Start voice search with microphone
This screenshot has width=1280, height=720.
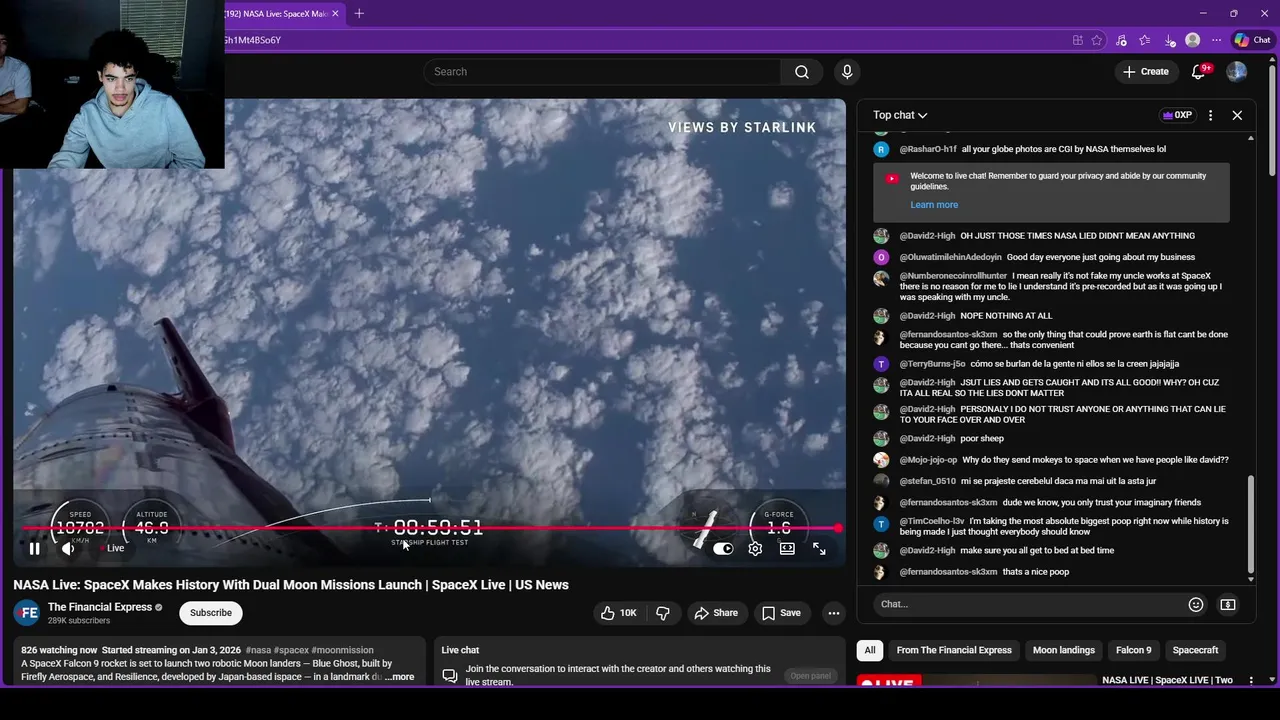pos(847,72)
